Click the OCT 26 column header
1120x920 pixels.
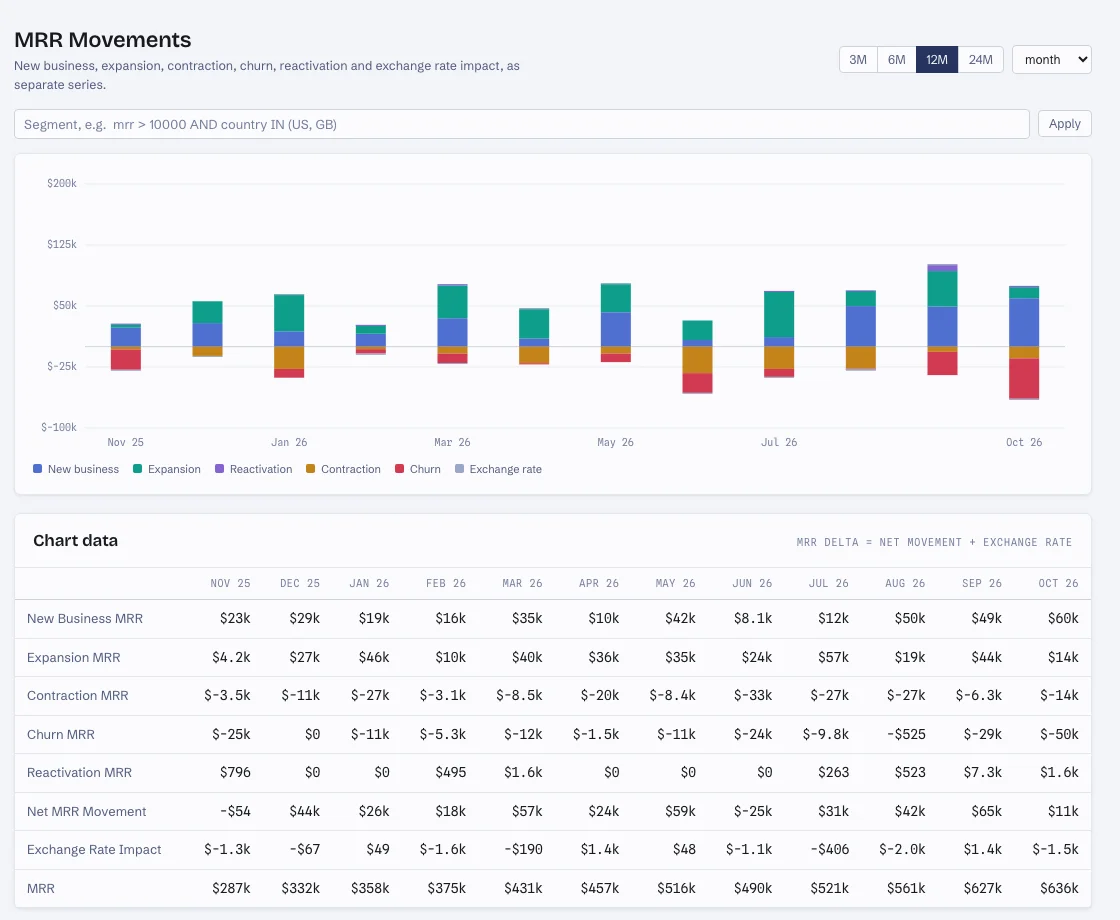point(1059,584)
